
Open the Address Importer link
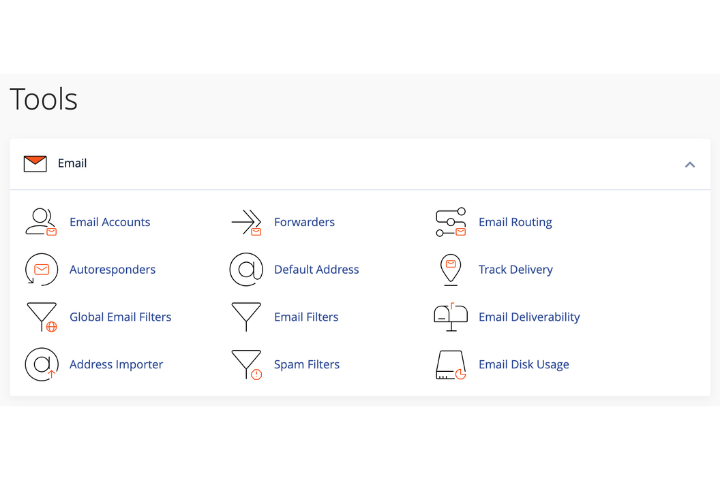(116, 364)
